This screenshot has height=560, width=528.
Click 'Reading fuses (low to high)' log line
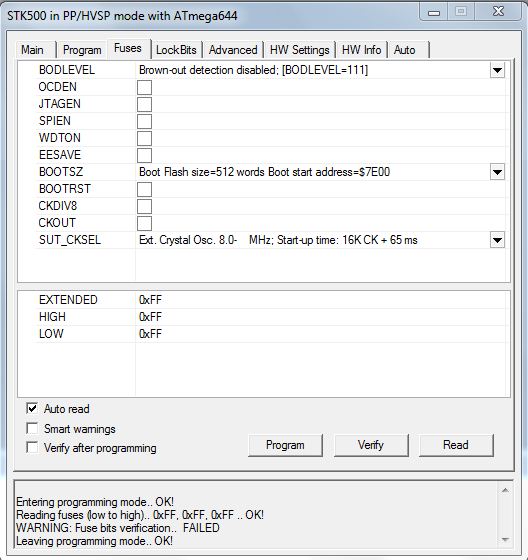tap(140, 515)
